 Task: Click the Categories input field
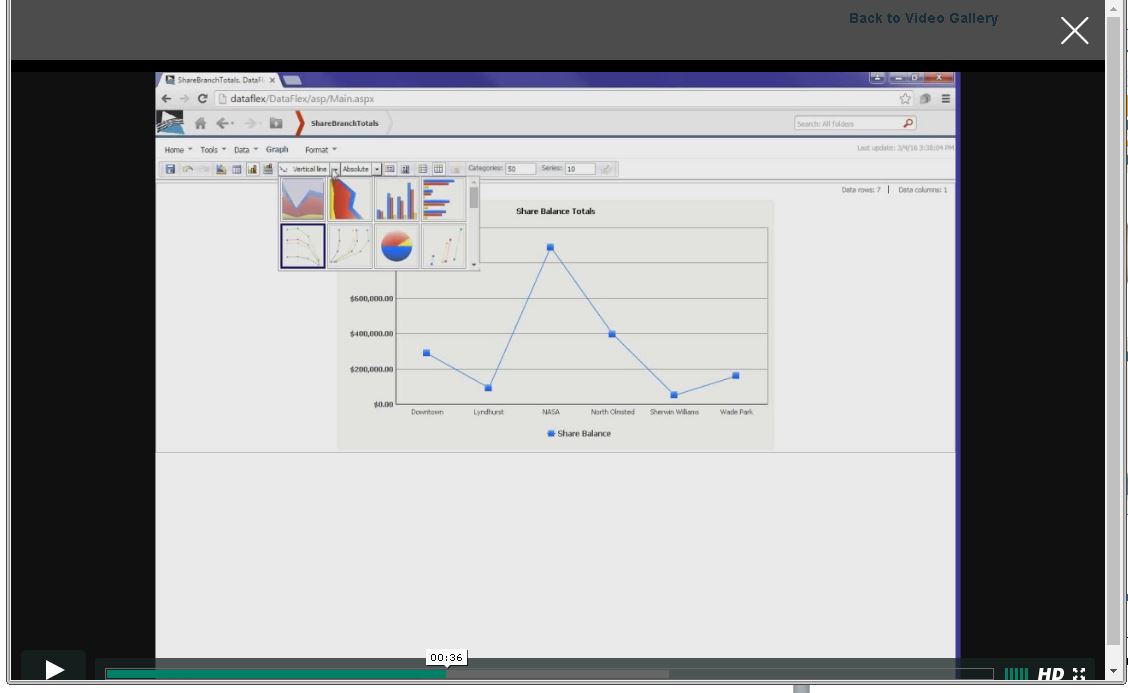(x=520, y=169)
